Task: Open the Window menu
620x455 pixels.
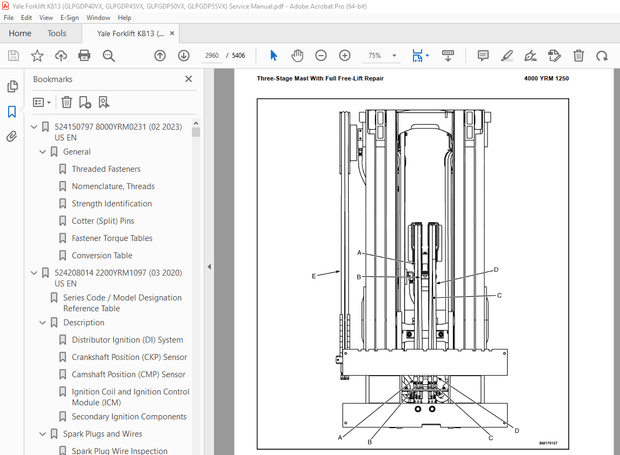Action: coord(98,18)
